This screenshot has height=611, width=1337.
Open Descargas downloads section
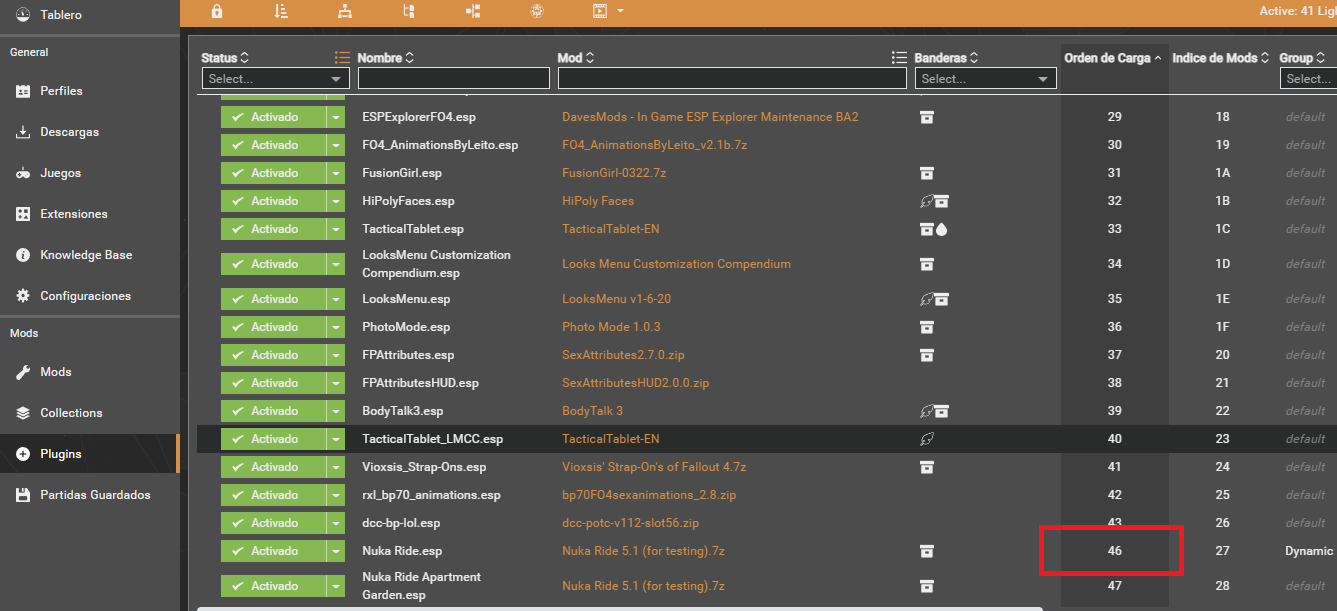(90, 132)
